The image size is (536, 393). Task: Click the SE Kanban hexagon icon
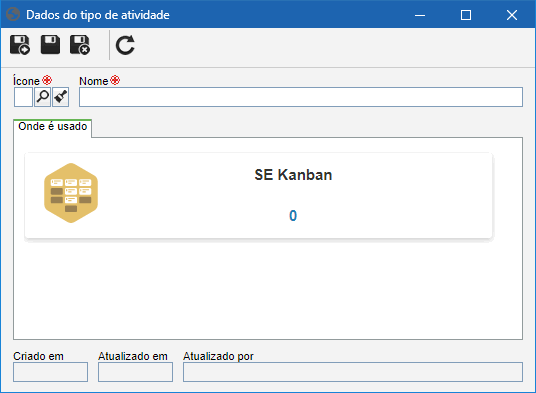(71, 193)
